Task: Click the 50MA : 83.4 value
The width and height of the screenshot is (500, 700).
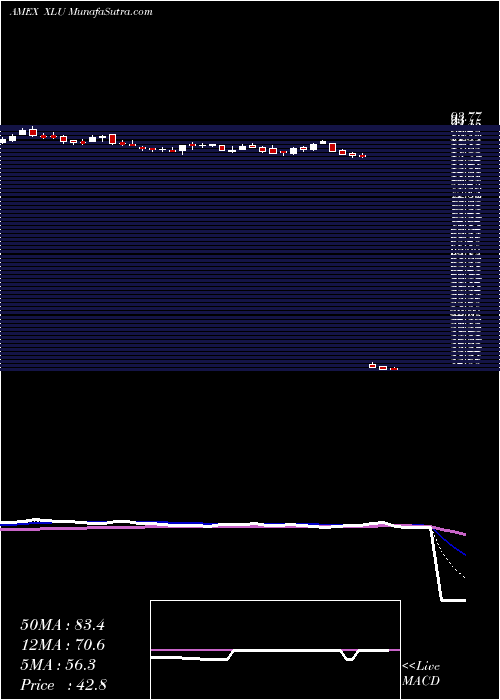Action: click(x=62, y=625)
